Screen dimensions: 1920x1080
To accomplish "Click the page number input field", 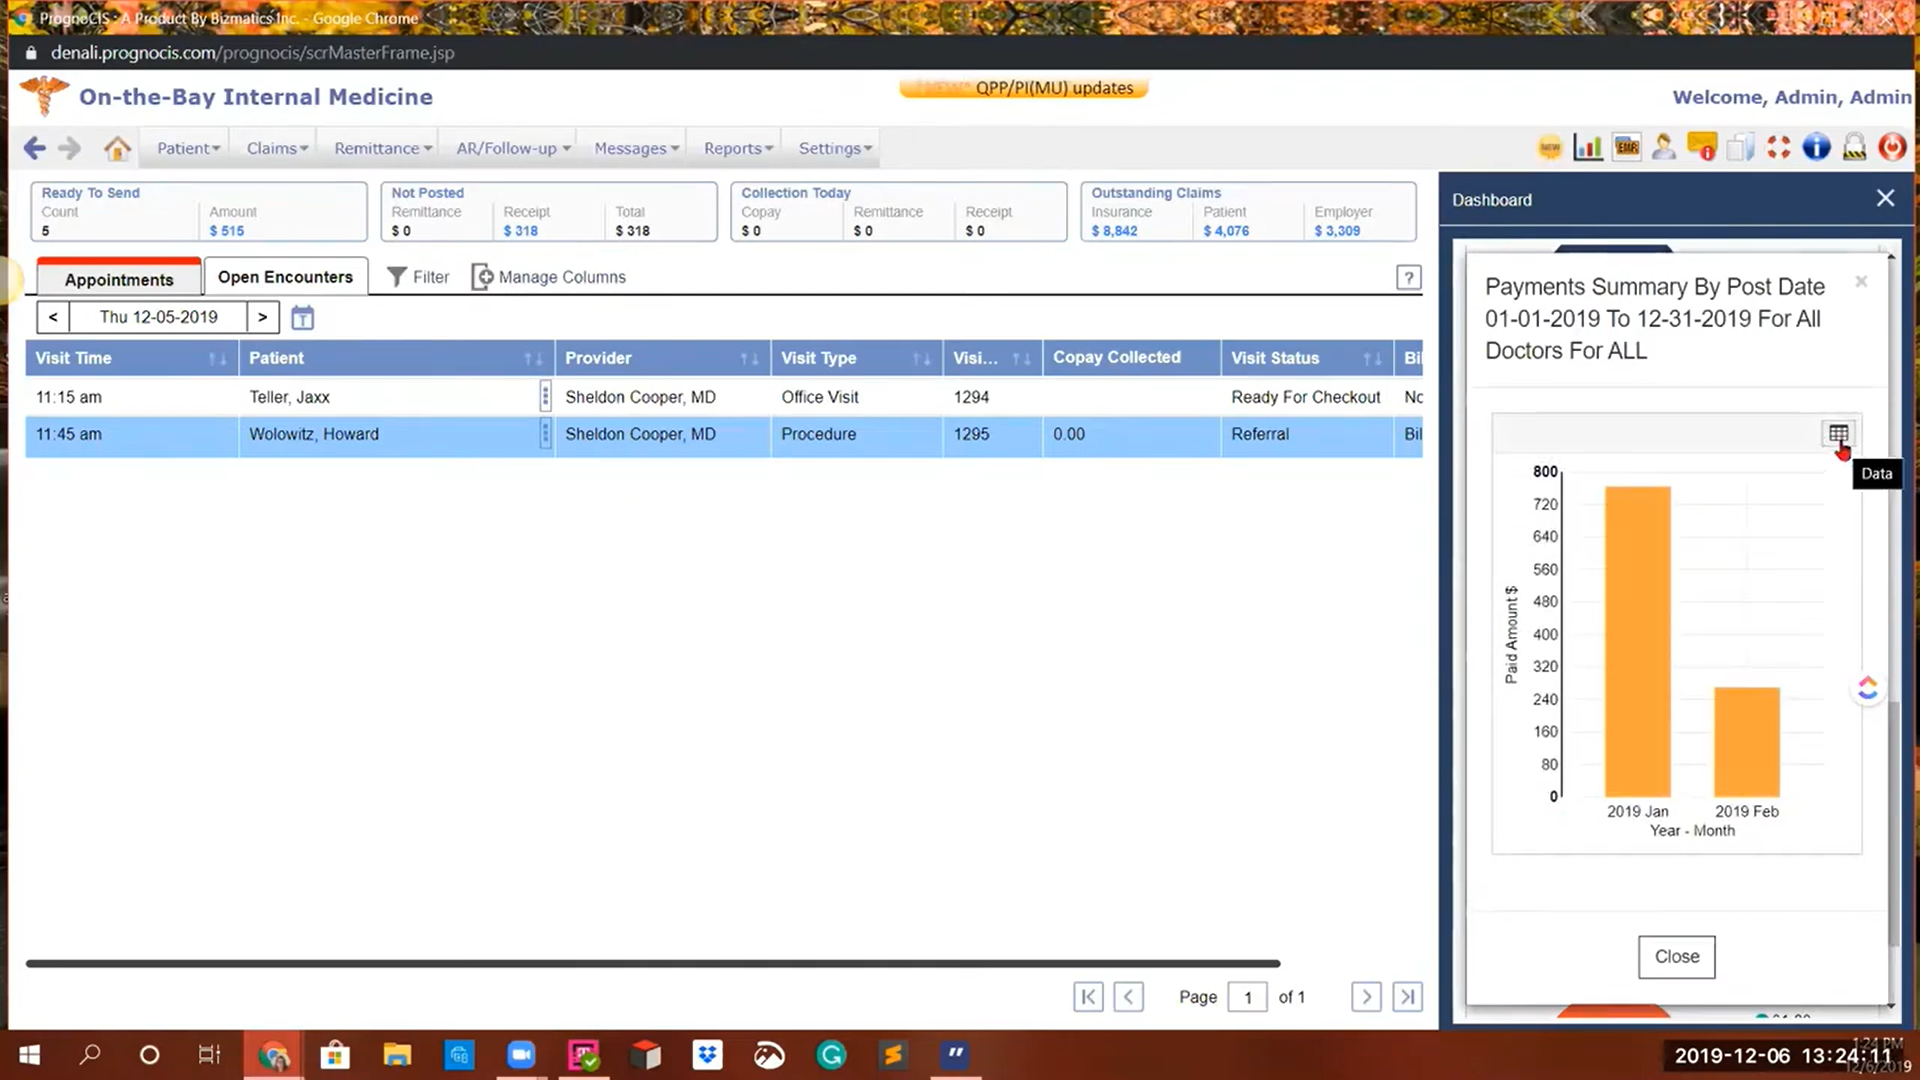I will pos(1247,997).
